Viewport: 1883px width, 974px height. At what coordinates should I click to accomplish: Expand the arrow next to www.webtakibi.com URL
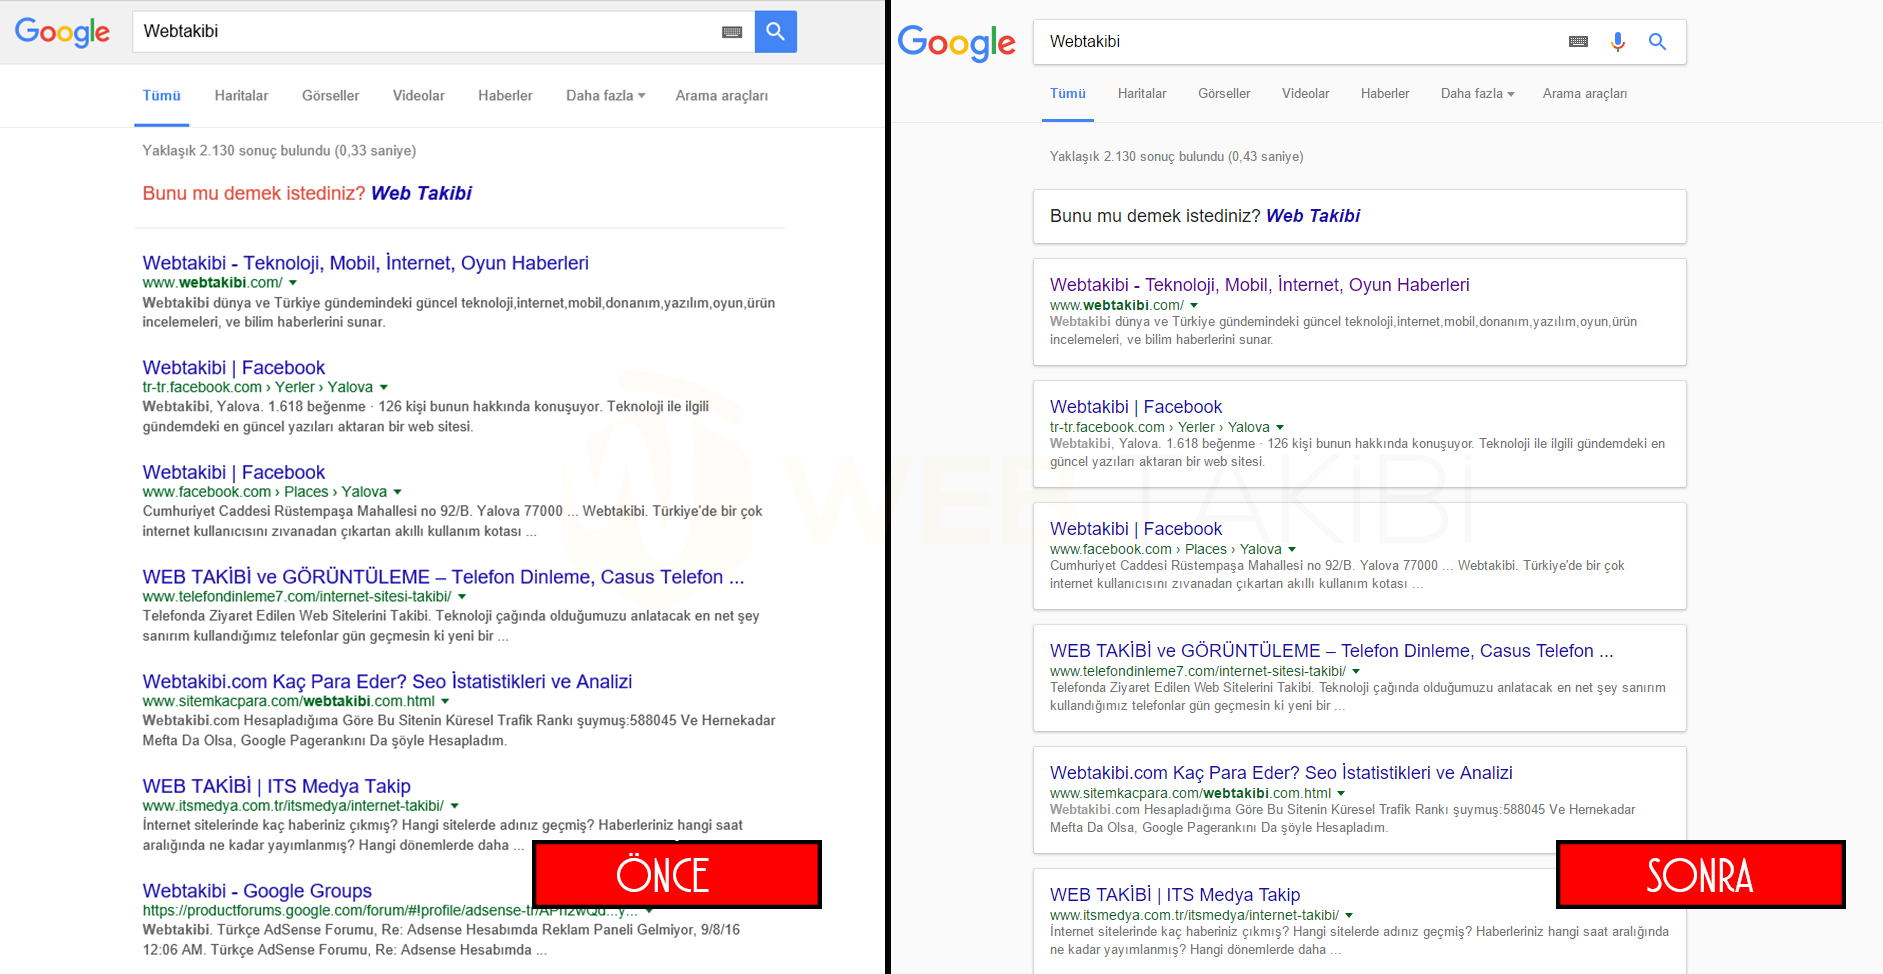[293, 282]
